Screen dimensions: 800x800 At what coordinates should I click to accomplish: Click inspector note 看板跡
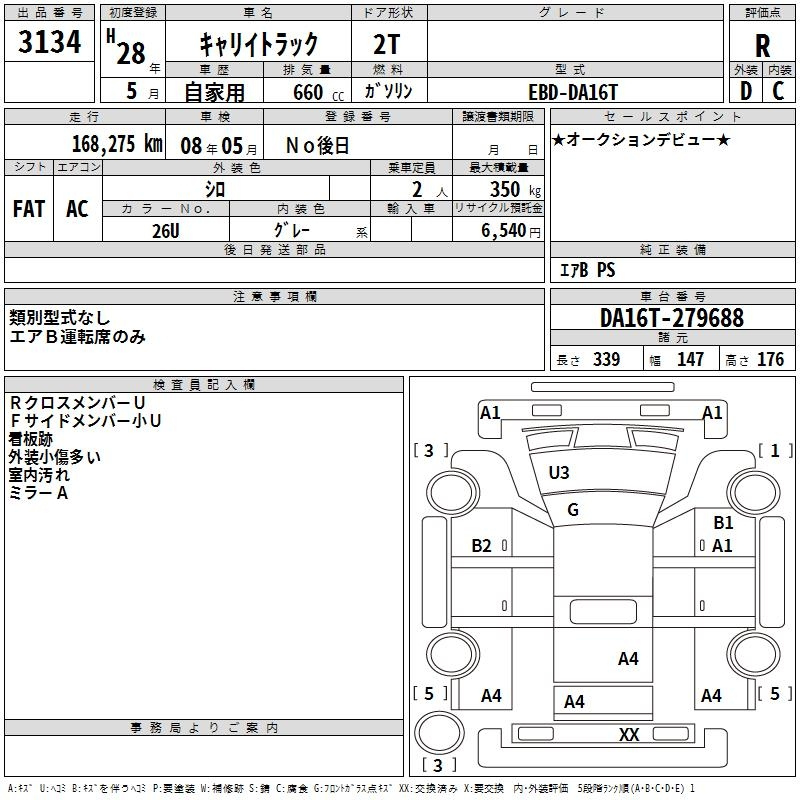click(x=31, y=439)
